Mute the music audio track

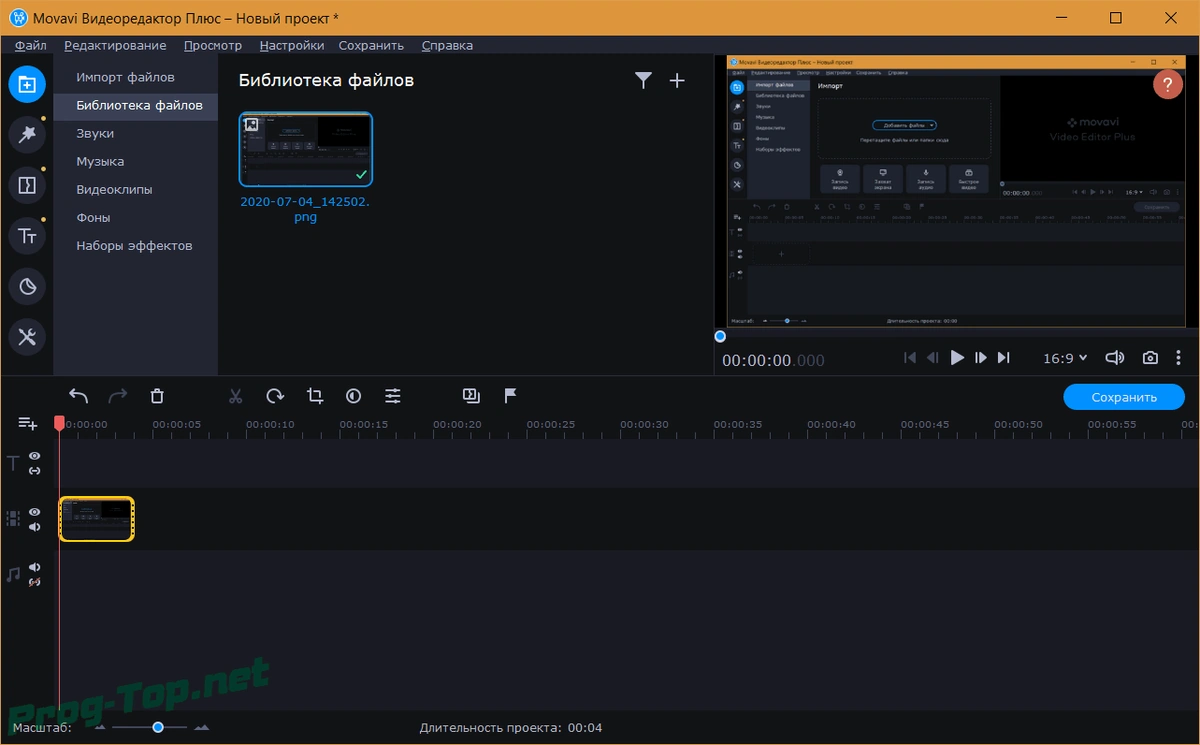coord(34,567)
